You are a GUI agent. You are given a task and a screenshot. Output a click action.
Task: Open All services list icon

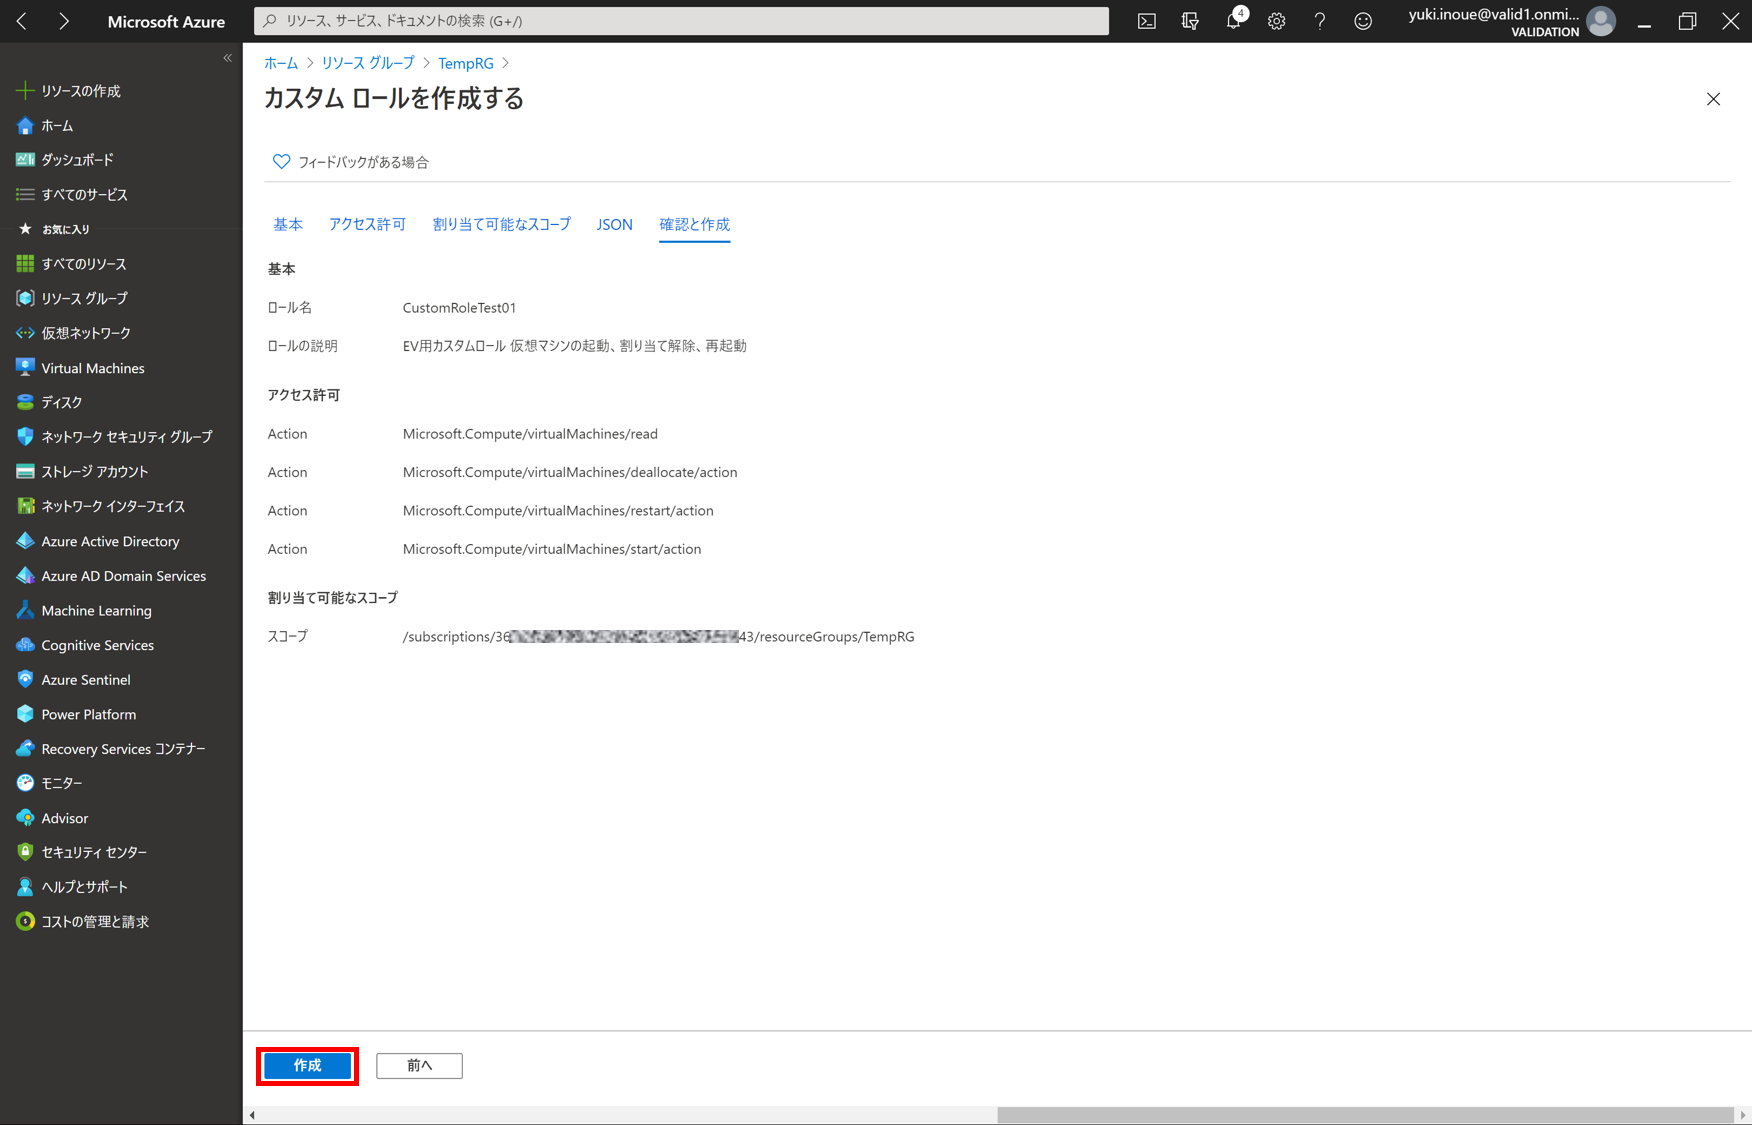(x=25, y=195)
